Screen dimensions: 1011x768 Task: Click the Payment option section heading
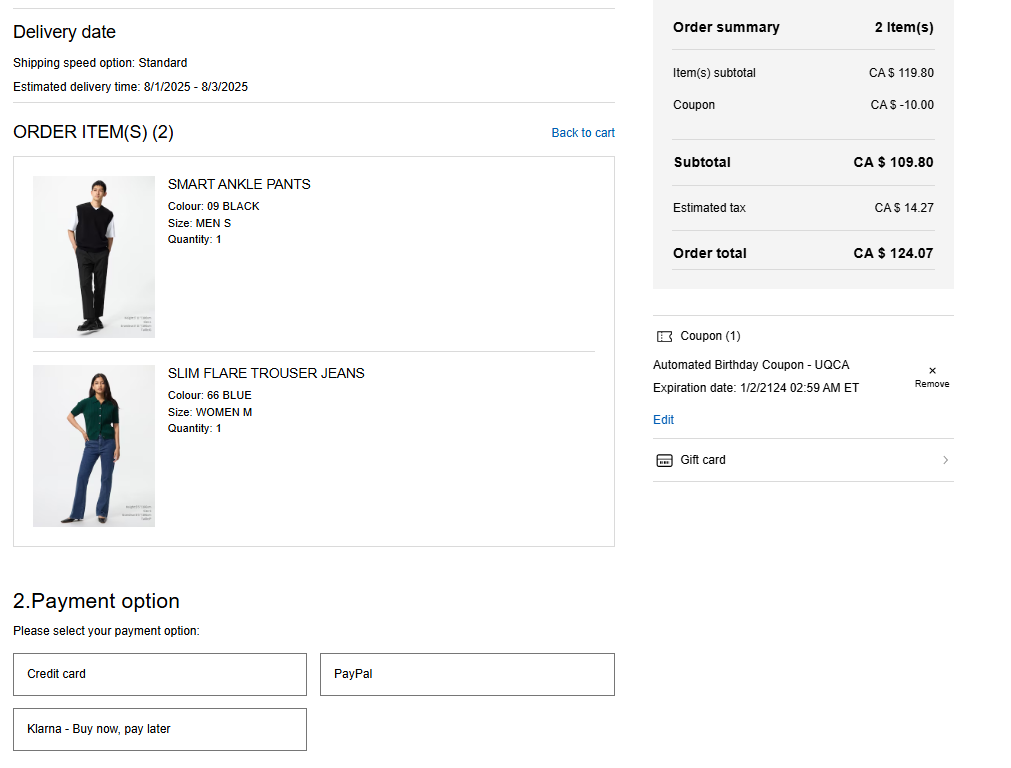pos(96,601)
